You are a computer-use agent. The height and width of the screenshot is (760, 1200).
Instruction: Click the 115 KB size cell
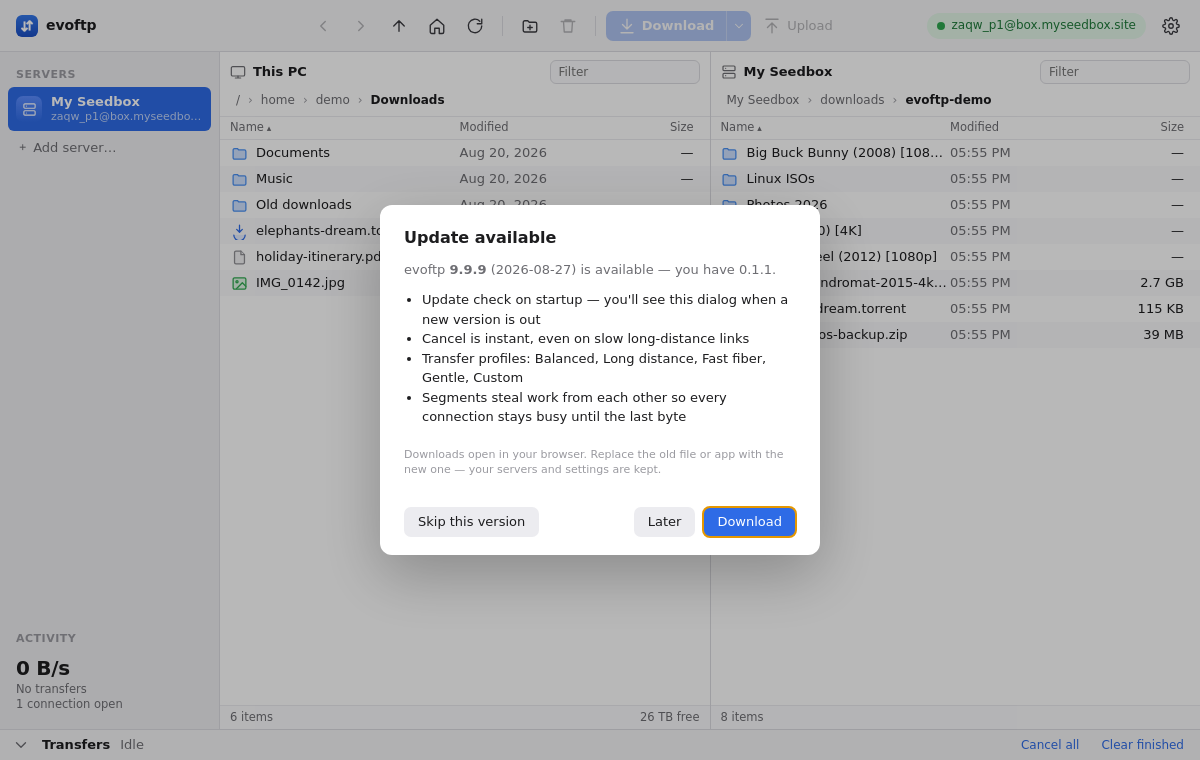coord(1160,309)
